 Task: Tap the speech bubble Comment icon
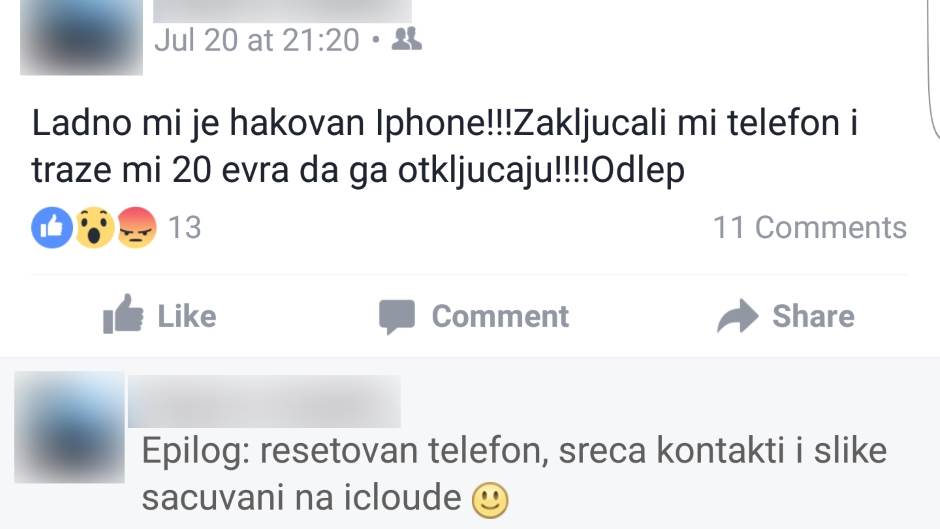point(397,317)
